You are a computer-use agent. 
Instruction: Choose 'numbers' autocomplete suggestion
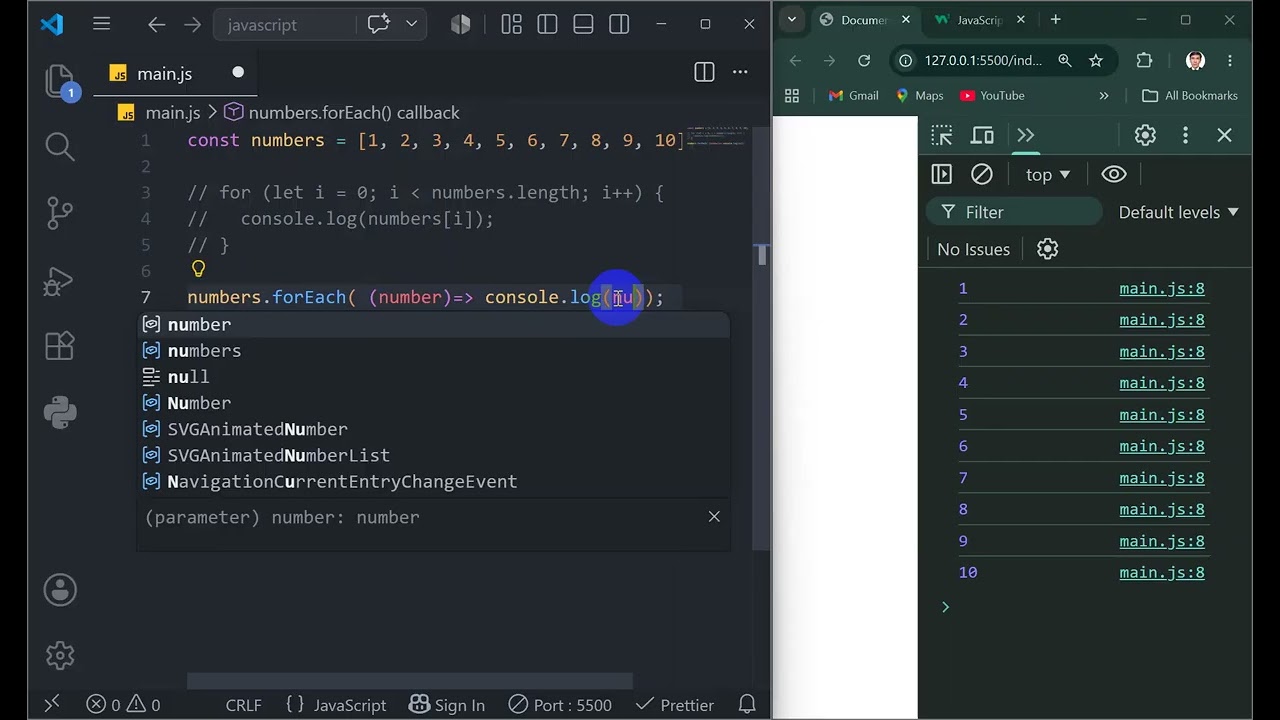[433, 350]
